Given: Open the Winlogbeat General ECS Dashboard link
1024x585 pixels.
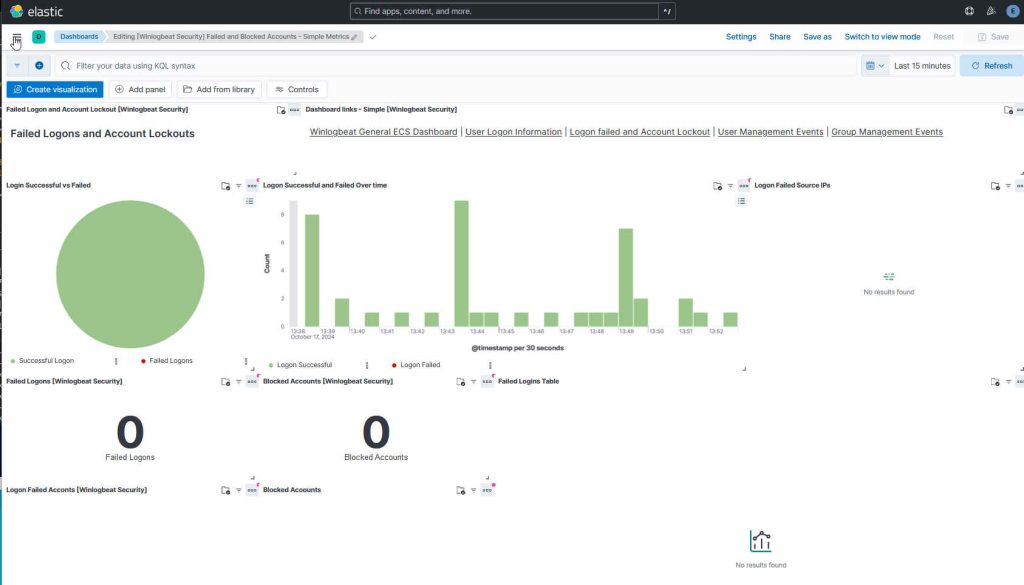Looking at the screenshot, I should [384, 131].
